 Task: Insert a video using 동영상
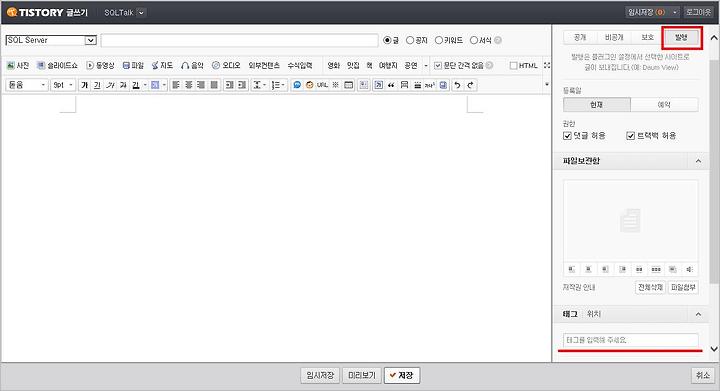pyautogui.click(x=101, y=66)
